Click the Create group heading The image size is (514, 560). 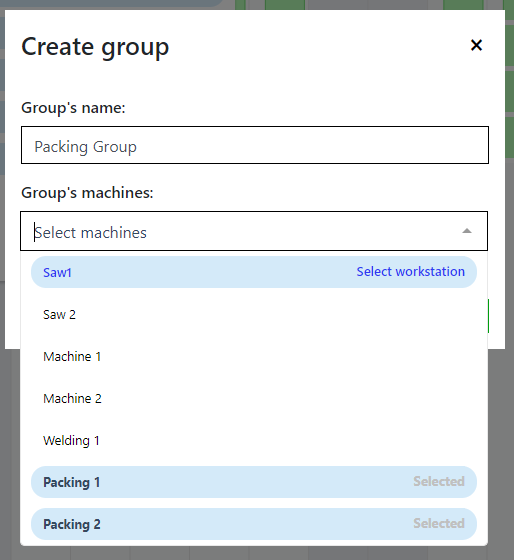tap(95, 47)
